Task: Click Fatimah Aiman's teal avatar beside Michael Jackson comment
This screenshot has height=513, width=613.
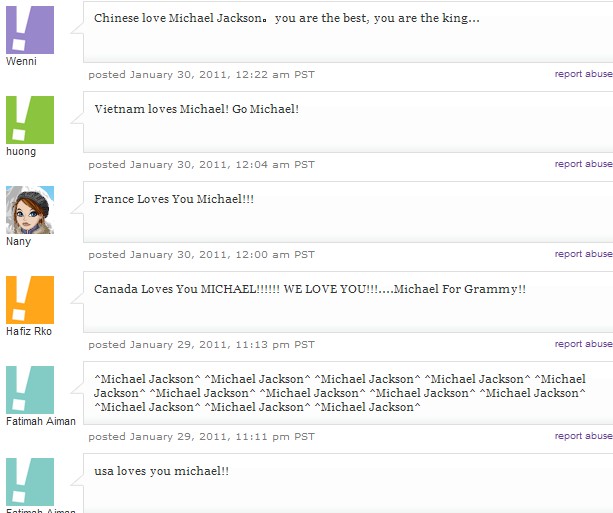Action: click(30, 390)
